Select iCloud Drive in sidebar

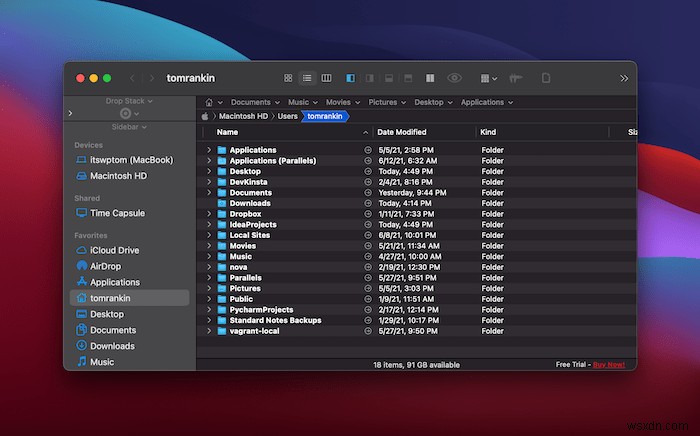(x=114, y=250)
